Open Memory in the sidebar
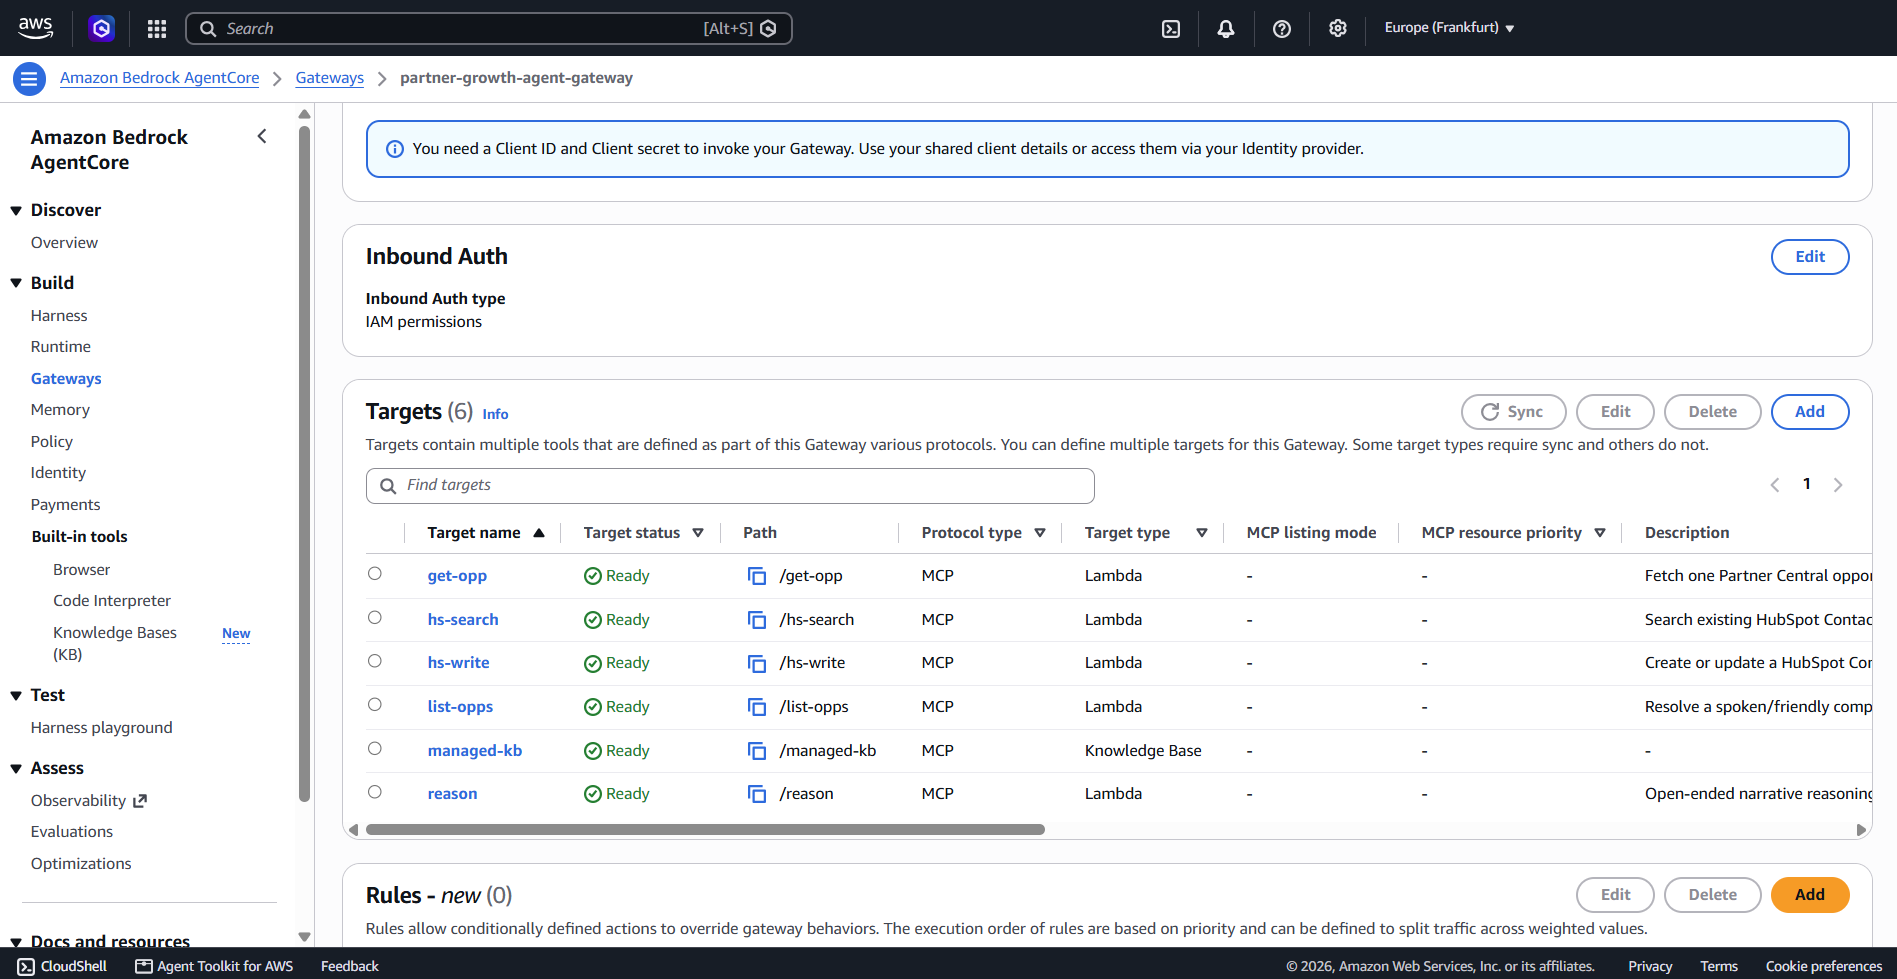The height and width of the screenshot is (979, 1897). point(60,410)
